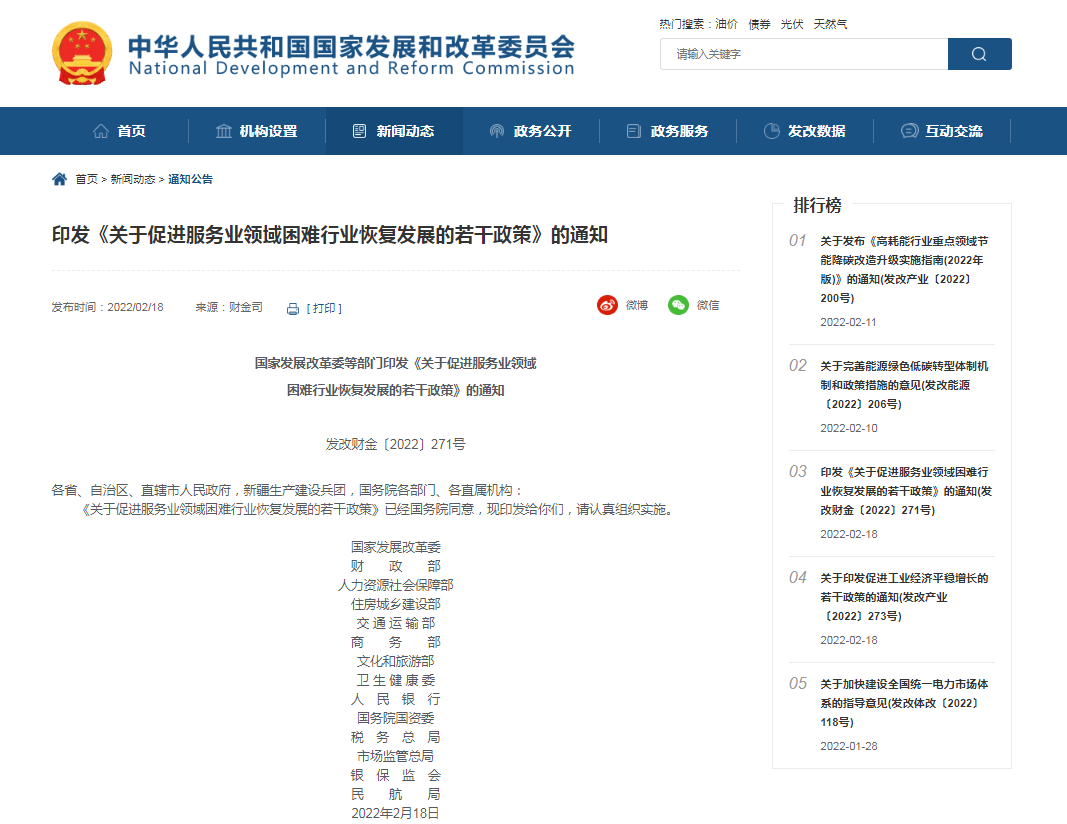Click 首页 in the breadcrumb

pyautogui.click(x=86, y=179)
